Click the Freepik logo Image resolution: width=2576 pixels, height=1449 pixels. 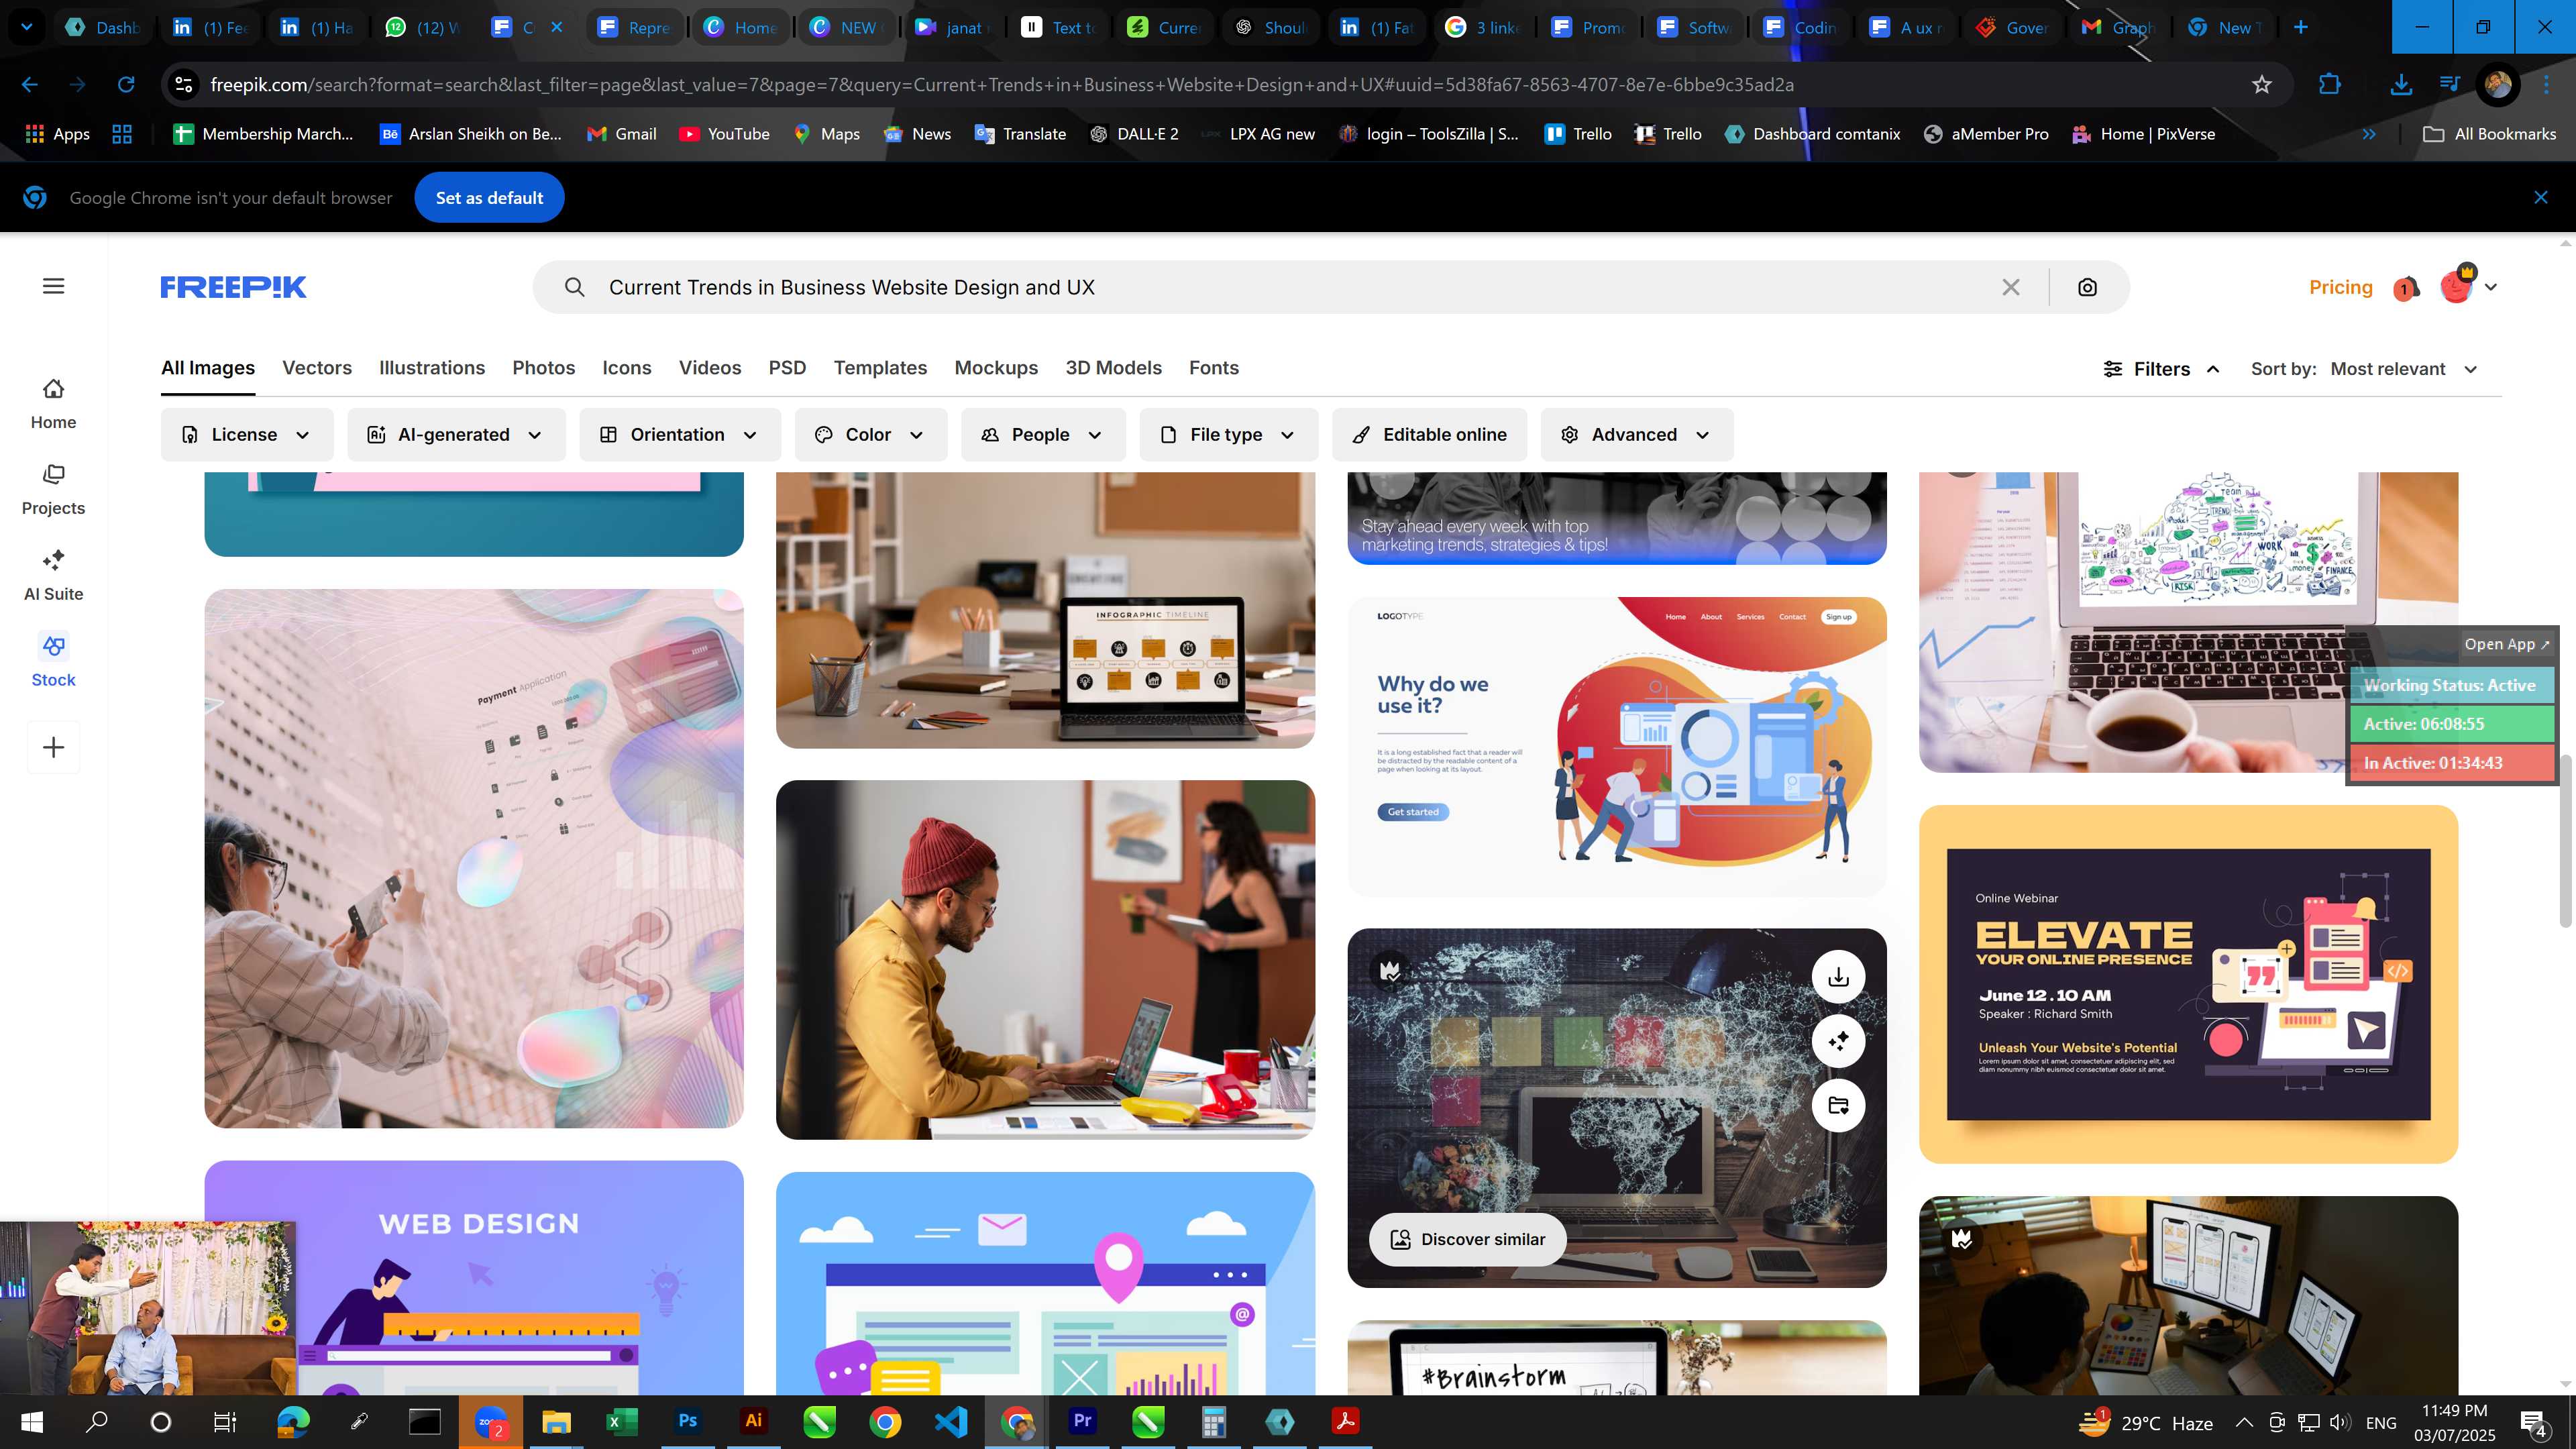[233, 287]
